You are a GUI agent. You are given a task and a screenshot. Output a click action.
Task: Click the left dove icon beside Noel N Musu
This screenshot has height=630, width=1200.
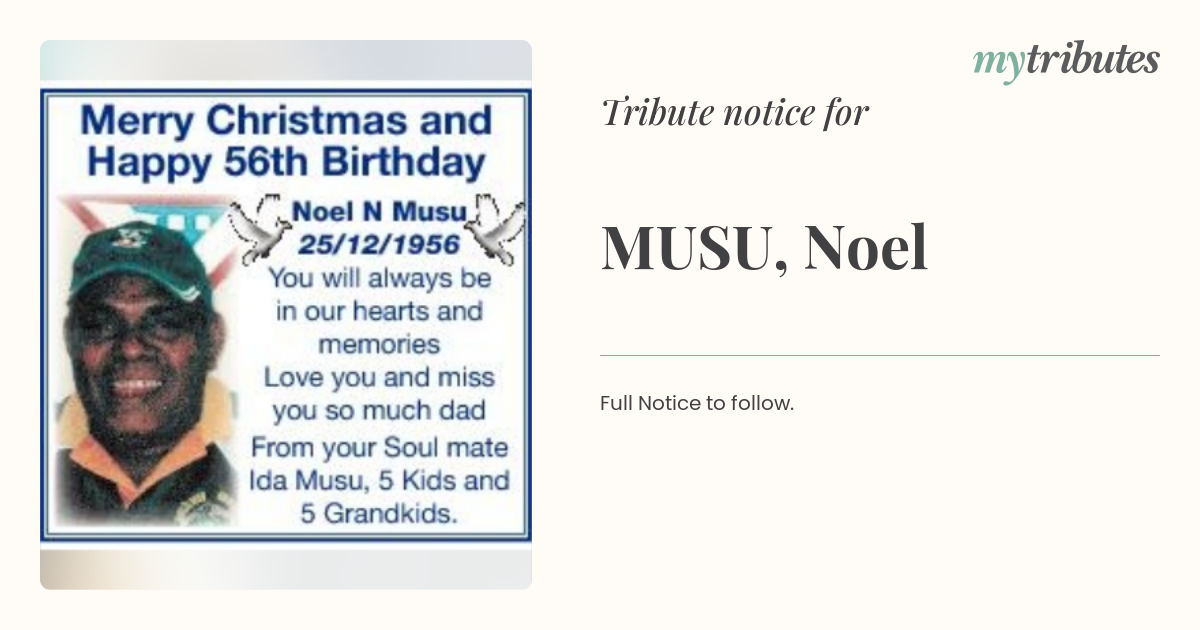pyautogui.click(x=257, y=229)
